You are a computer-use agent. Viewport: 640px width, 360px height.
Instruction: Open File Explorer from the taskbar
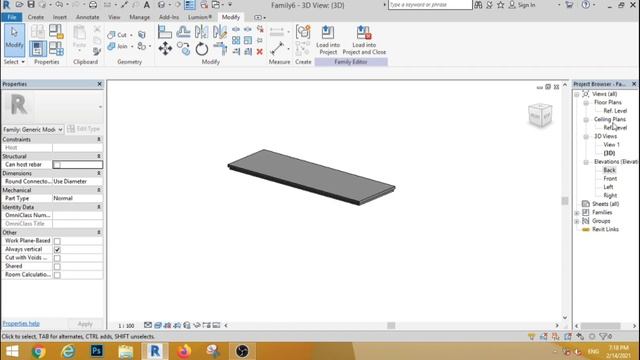(x=126, y=351)
